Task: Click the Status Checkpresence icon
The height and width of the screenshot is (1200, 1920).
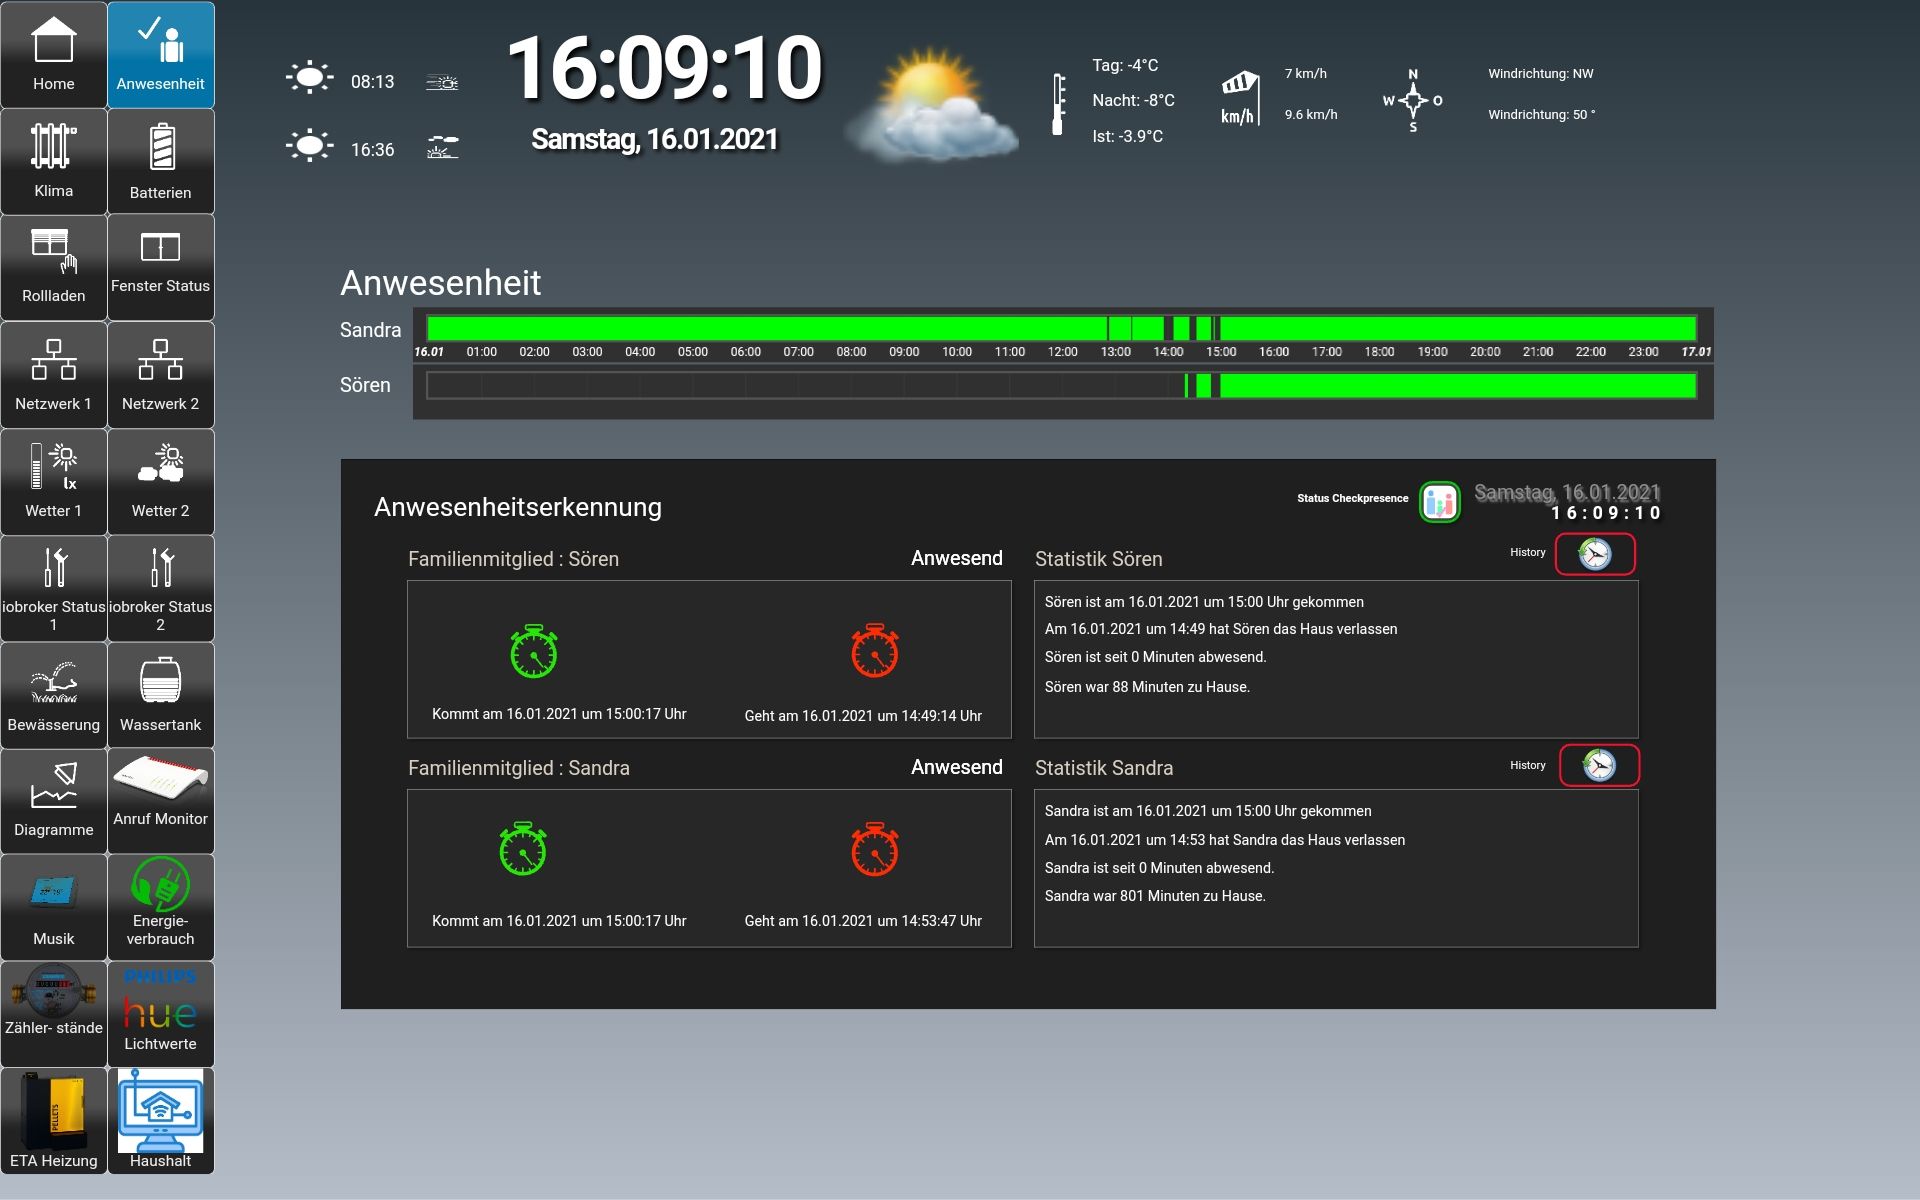Action: coord(1439,502)
